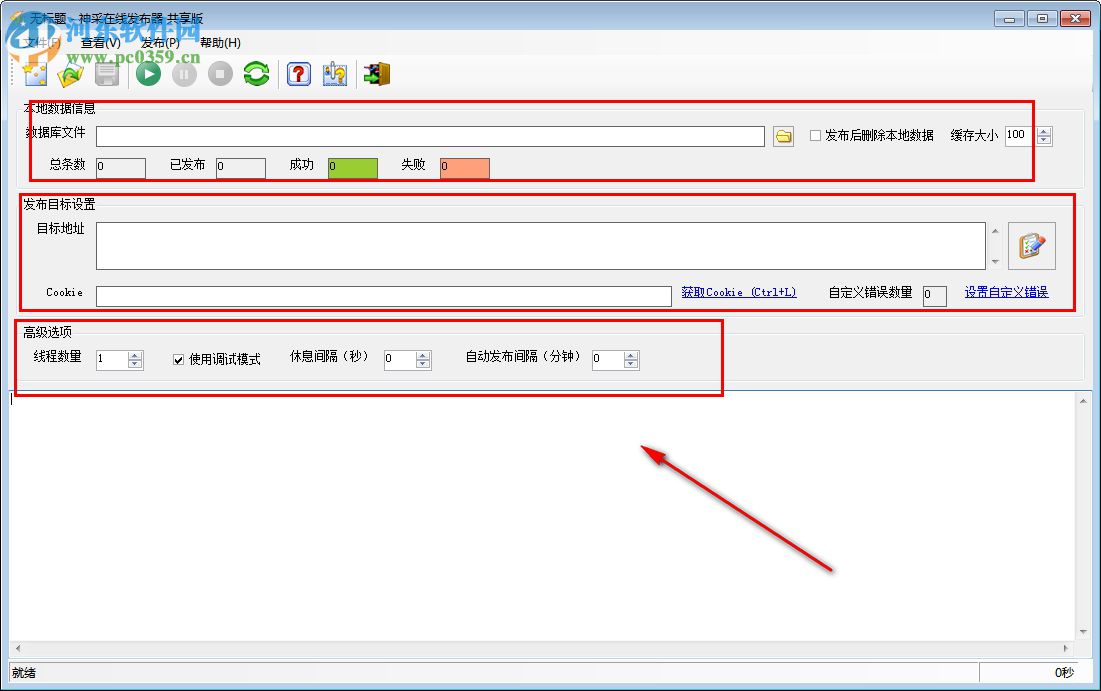Click the Save floppy disk icon
Screen dimensions: 1101x691
click(107, 74)
